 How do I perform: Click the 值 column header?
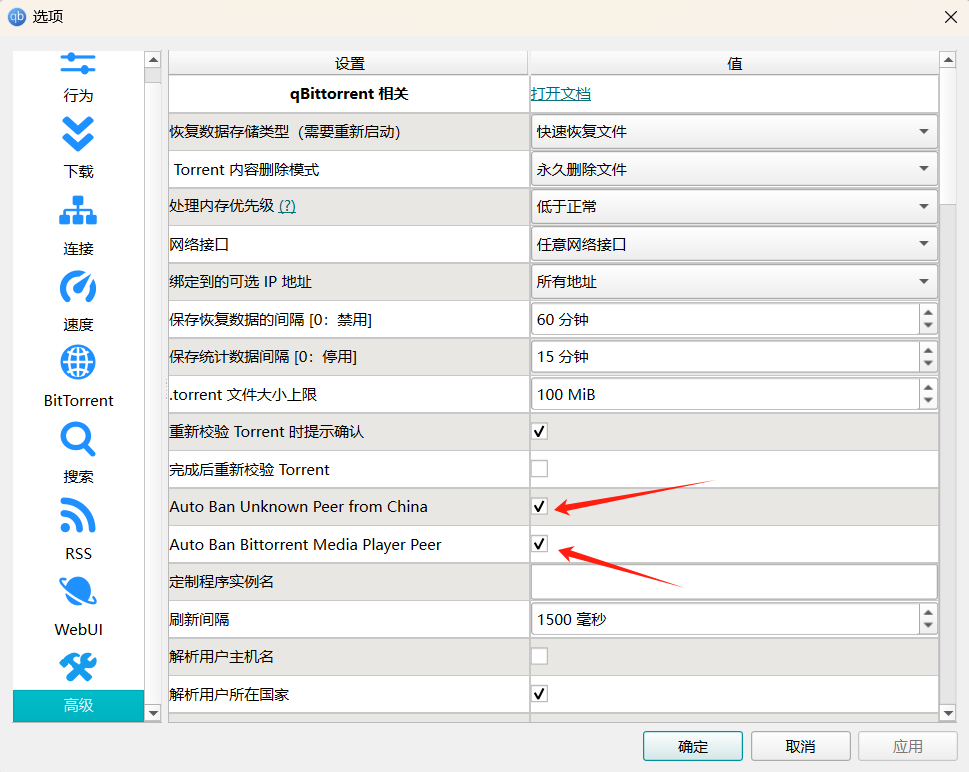(x=734, y=63)
